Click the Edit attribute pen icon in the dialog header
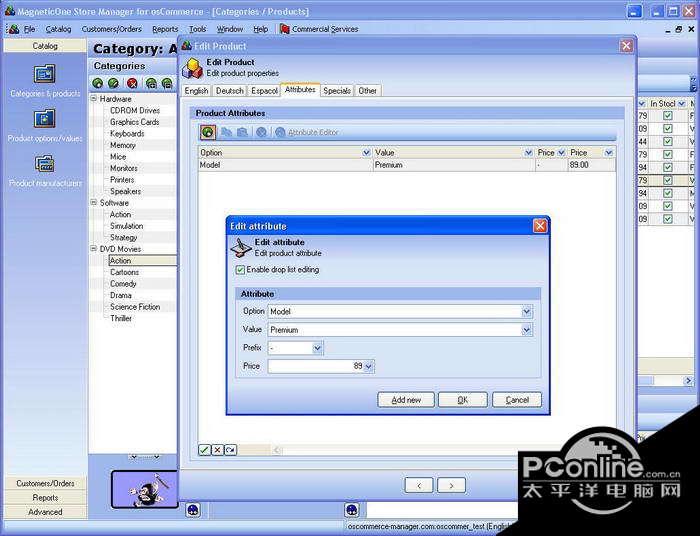The height and width of the screenshot is (536, 700). (x=241, y=248)
